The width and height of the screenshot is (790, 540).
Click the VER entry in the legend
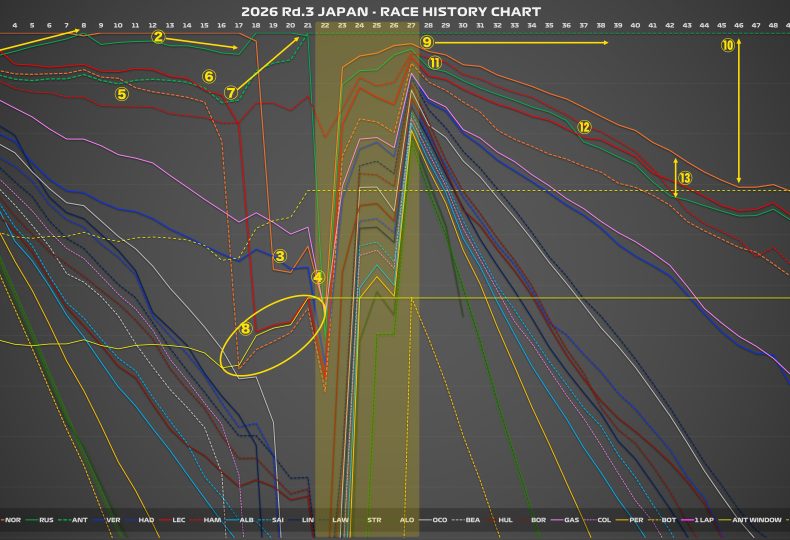click(113, 520)
